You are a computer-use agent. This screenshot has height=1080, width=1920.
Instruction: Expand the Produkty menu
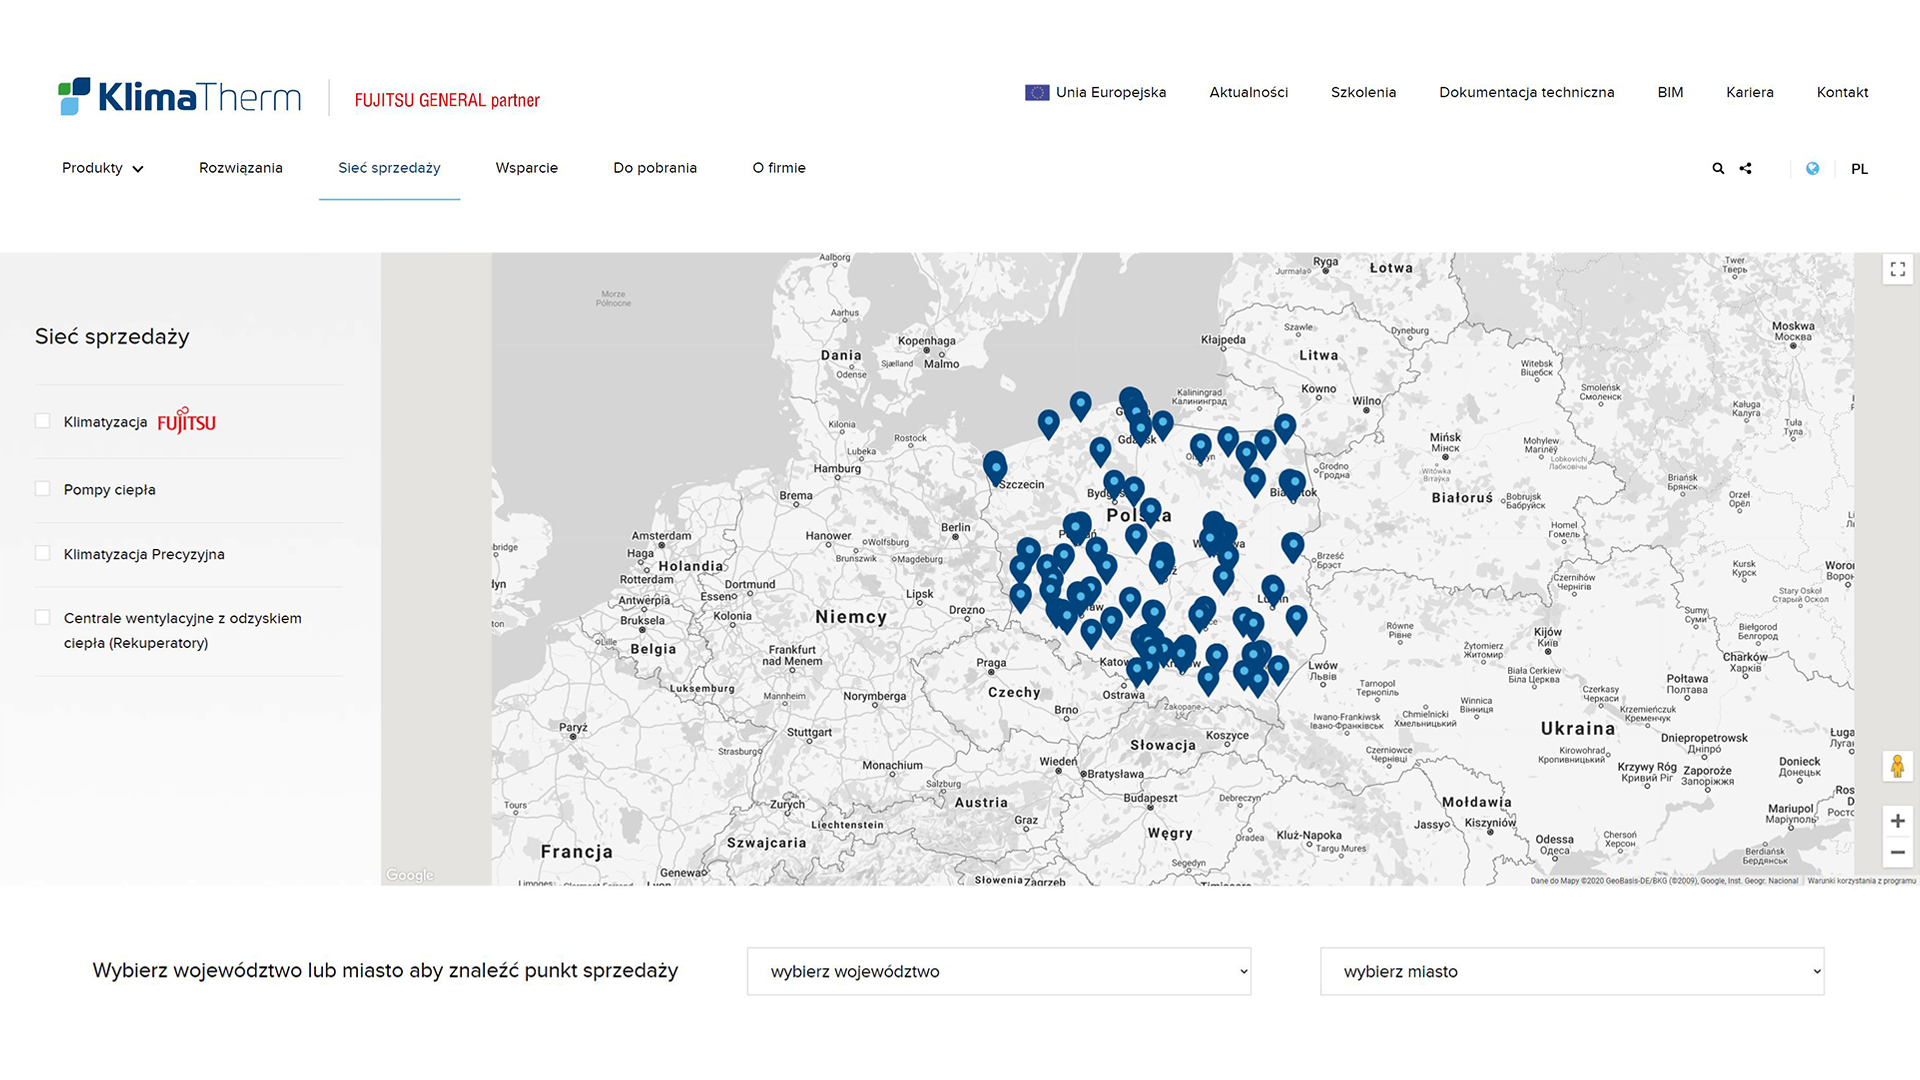pos(103,168)
